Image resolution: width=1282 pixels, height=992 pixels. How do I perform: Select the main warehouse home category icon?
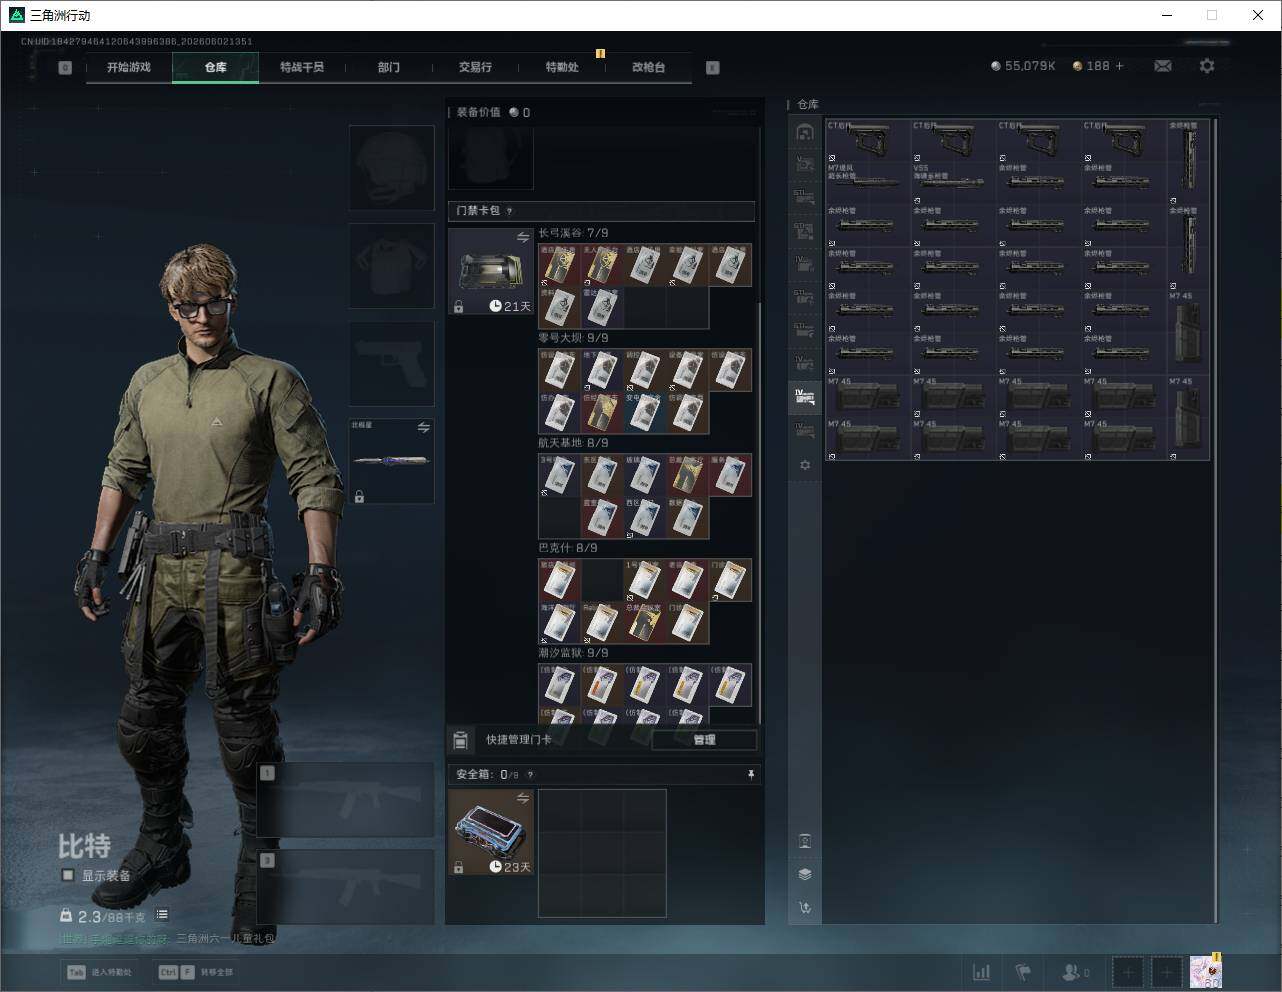pos(805,132)
